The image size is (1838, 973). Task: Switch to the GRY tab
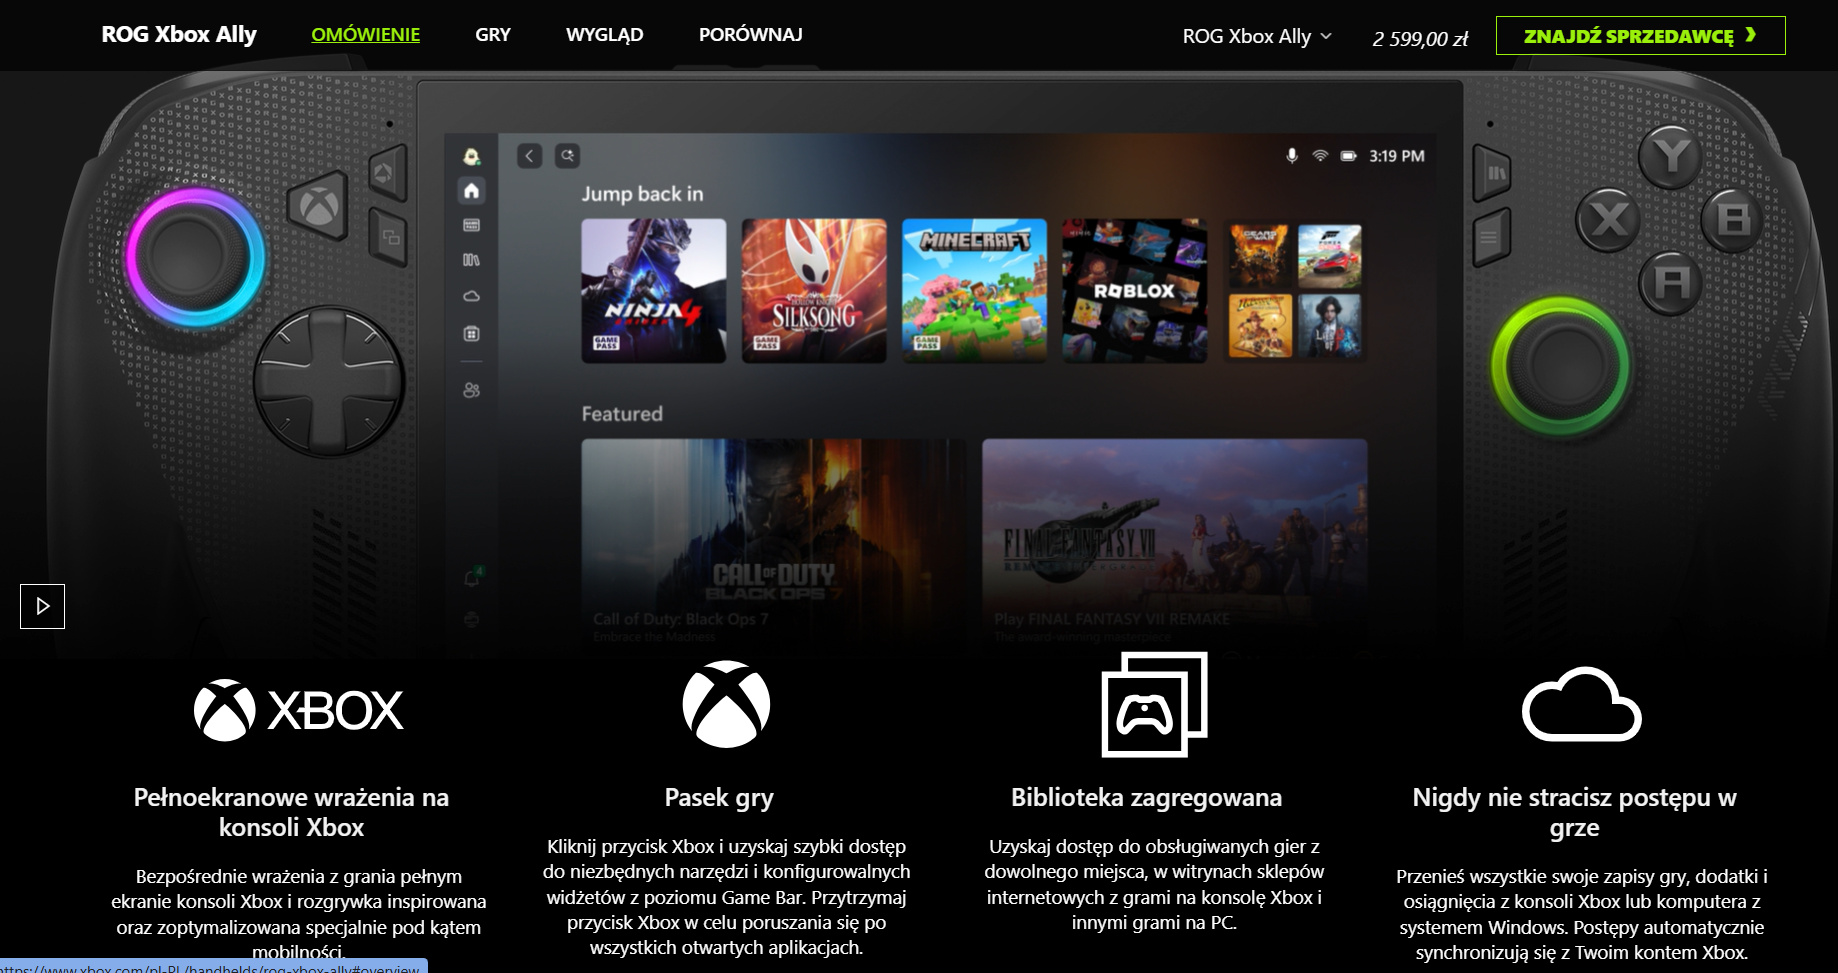492,35
